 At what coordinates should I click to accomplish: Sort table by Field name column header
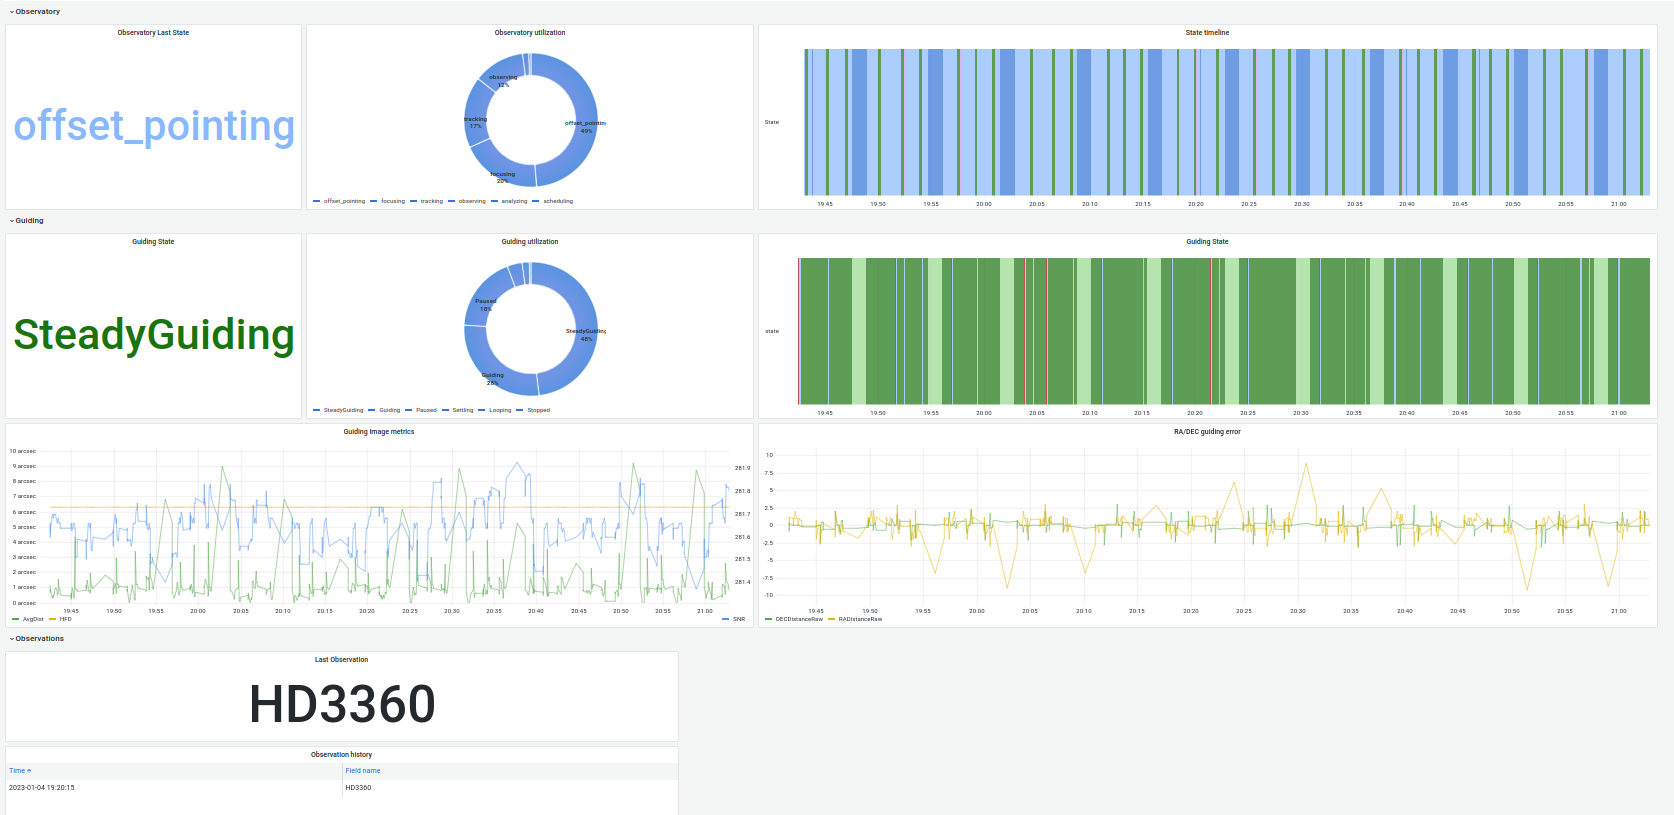click(510, 771)
